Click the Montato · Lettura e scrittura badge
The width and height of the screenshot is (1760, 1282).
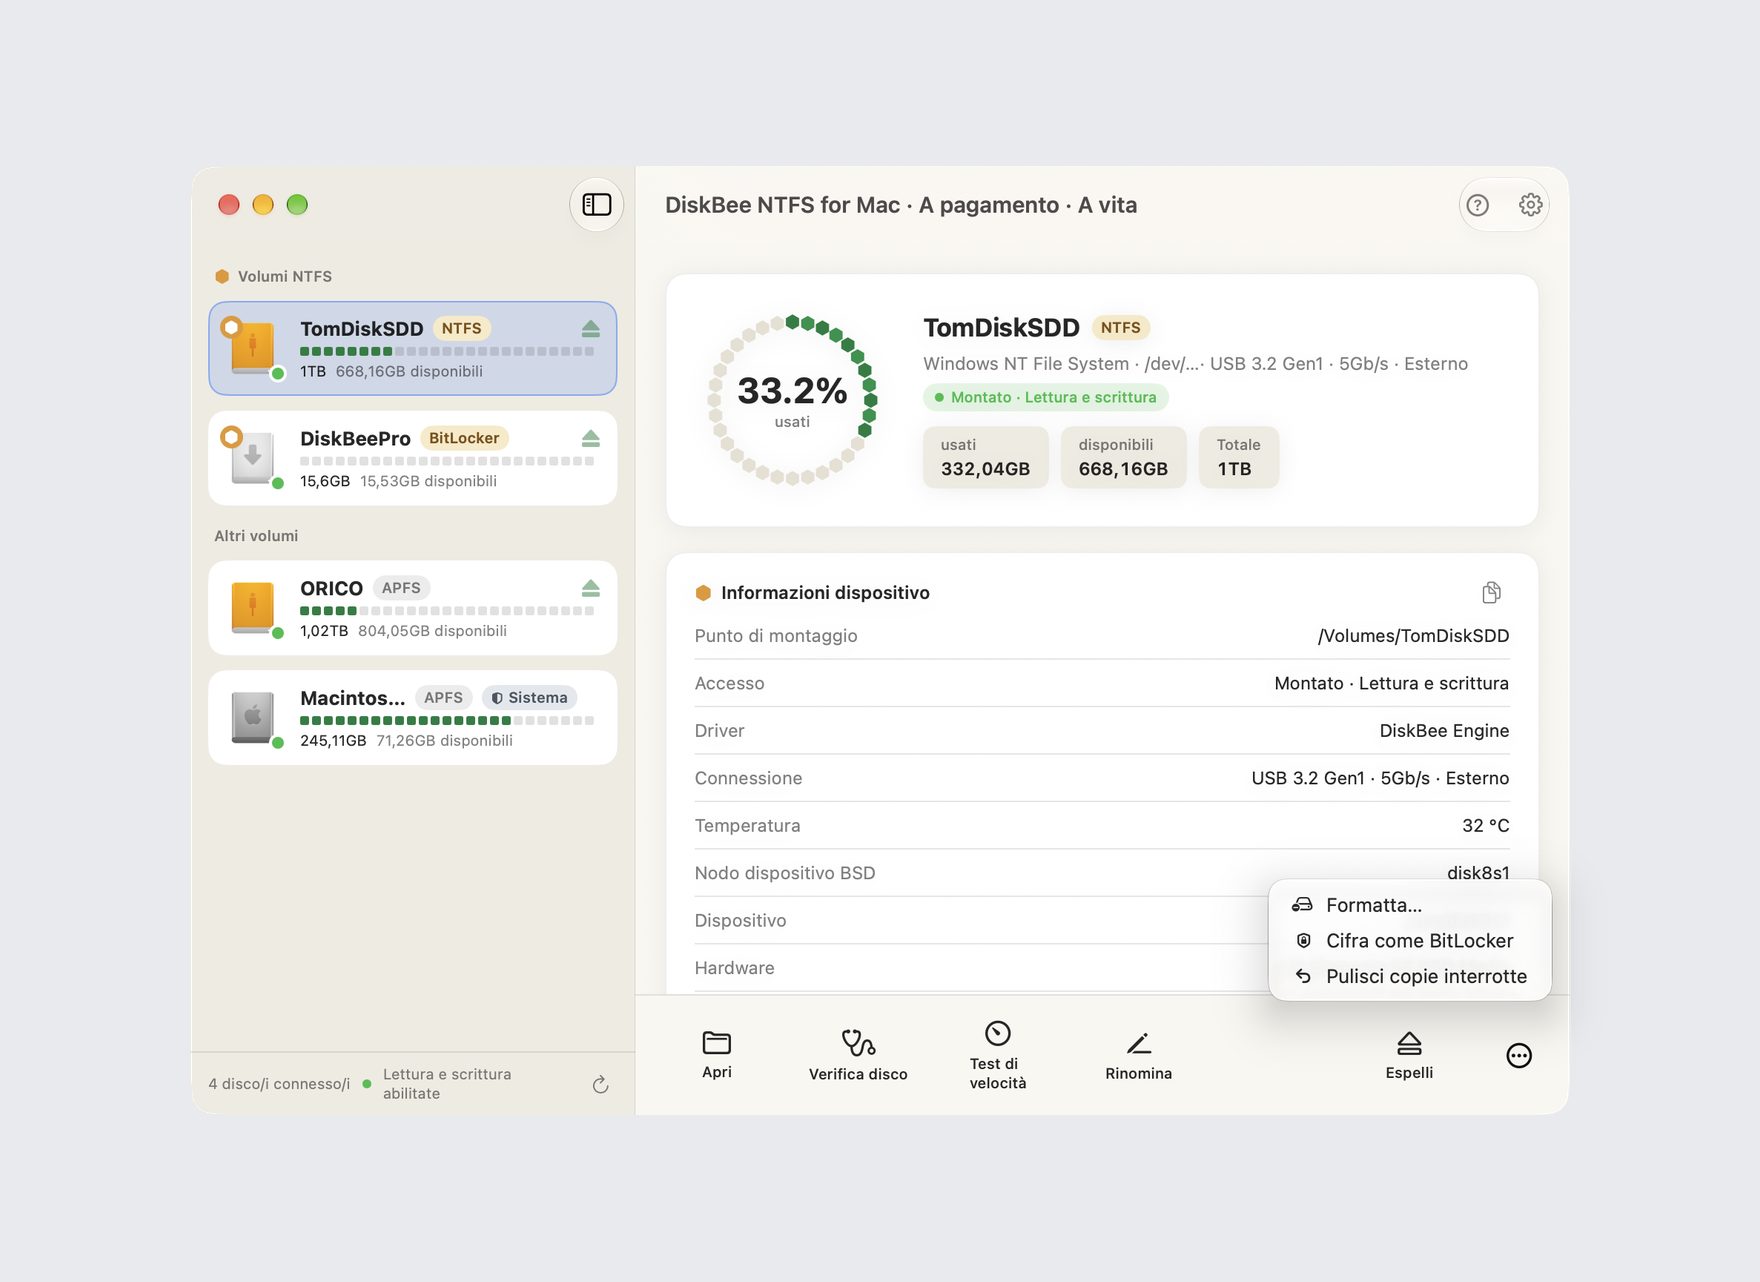[x=1045, y=397]
